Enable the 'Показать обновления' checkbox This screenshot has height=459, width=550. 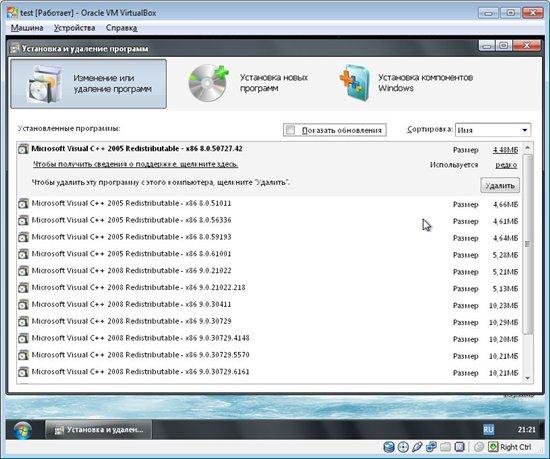[x=290, y=130]
